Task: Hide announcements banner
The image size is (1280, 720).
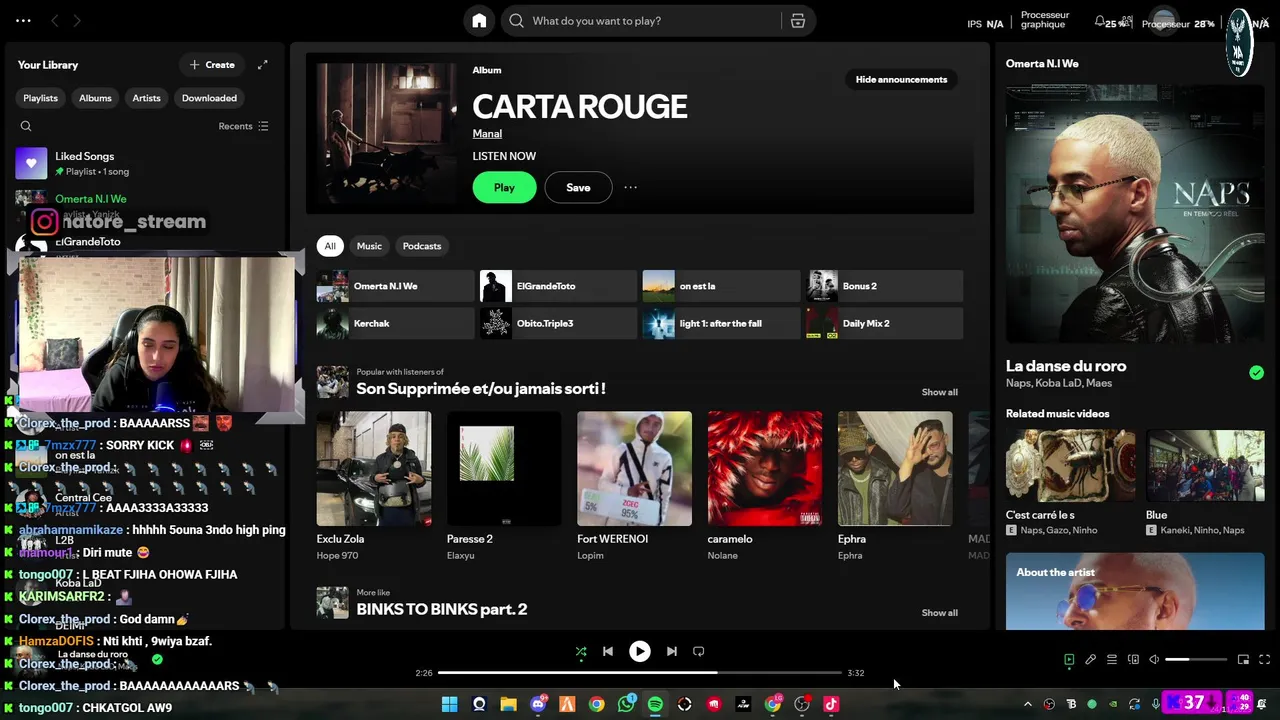Action: click(901, 79)
